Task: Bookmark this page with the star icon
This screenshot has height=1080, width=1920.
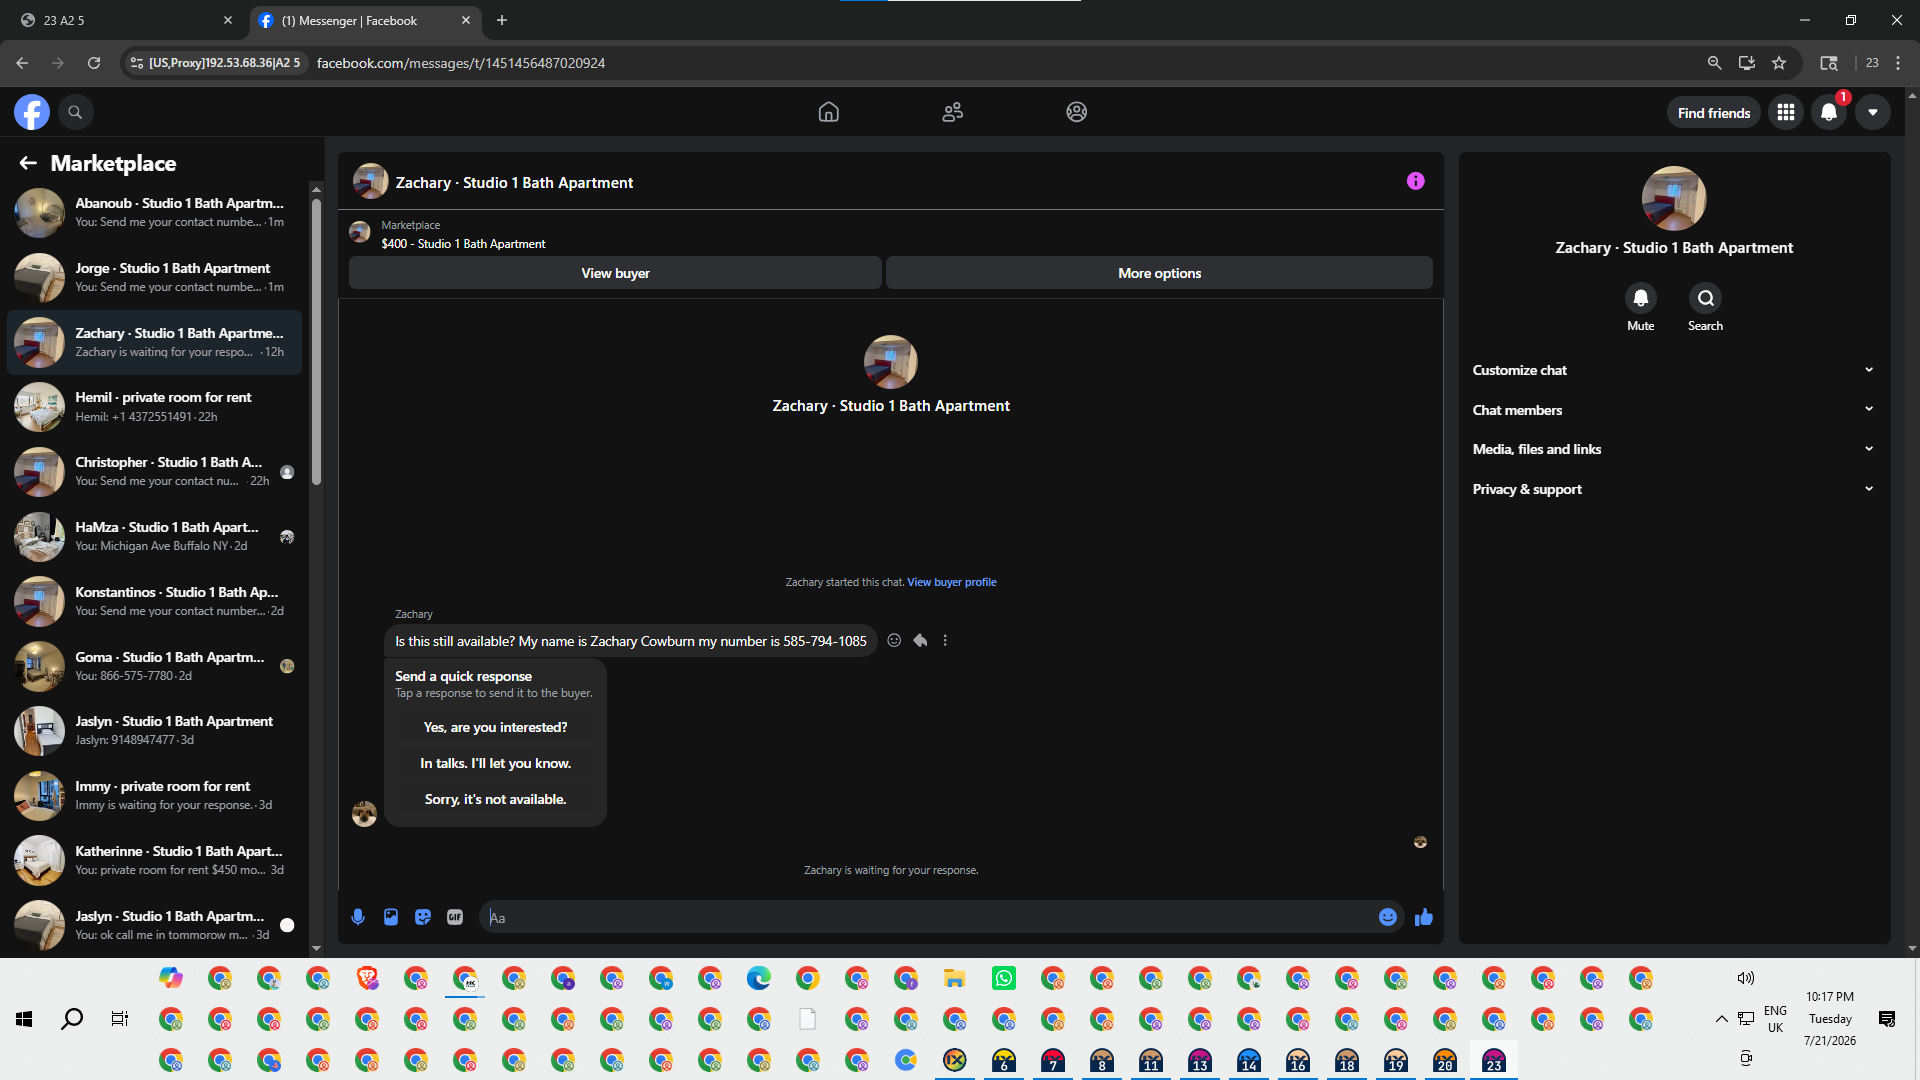Action: tap(1779, 63)
